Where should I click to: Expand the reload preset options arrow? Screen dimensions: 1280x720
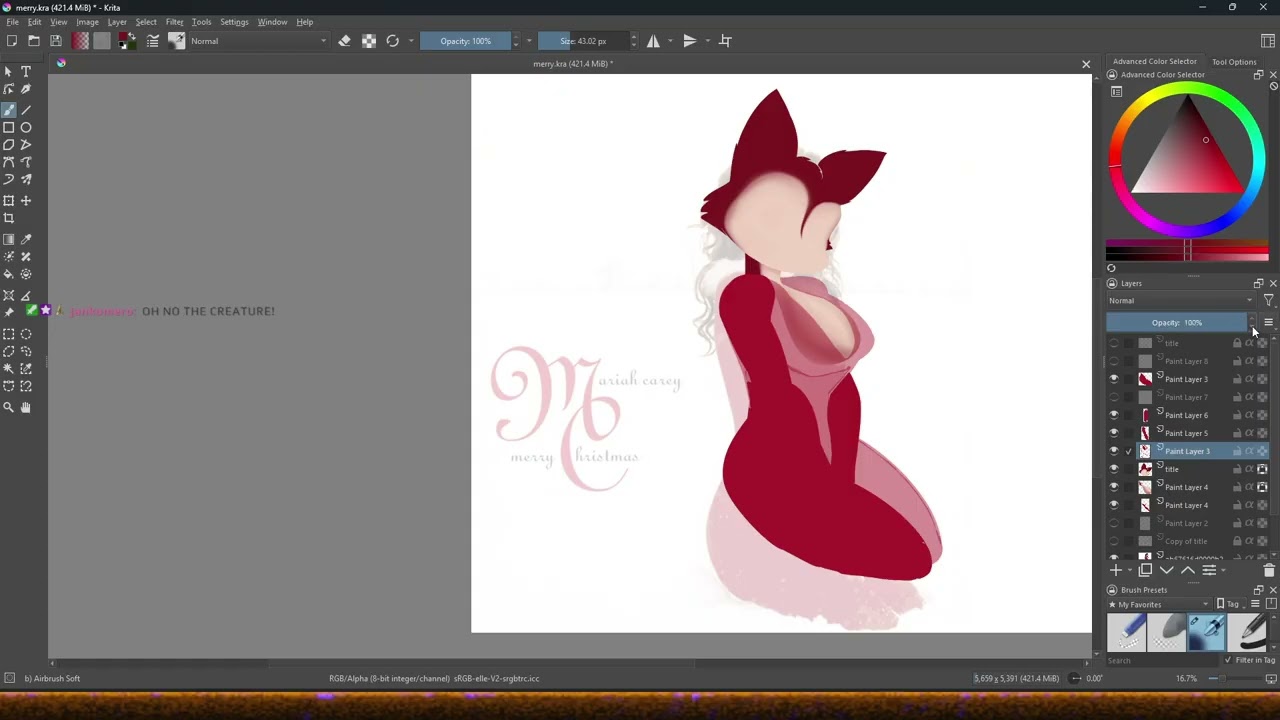(411, 41)
